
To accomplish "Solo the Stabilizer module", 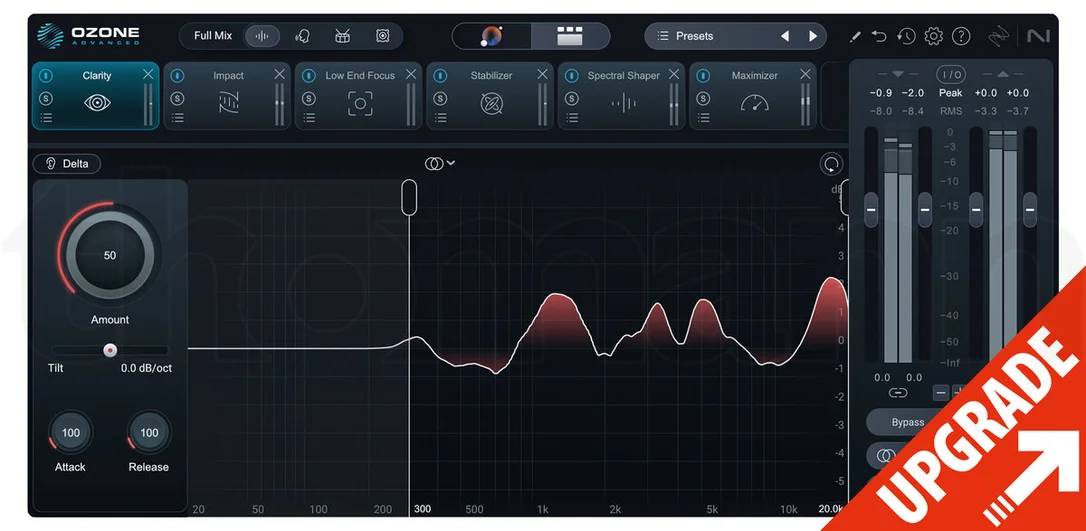I will [440, 98].
